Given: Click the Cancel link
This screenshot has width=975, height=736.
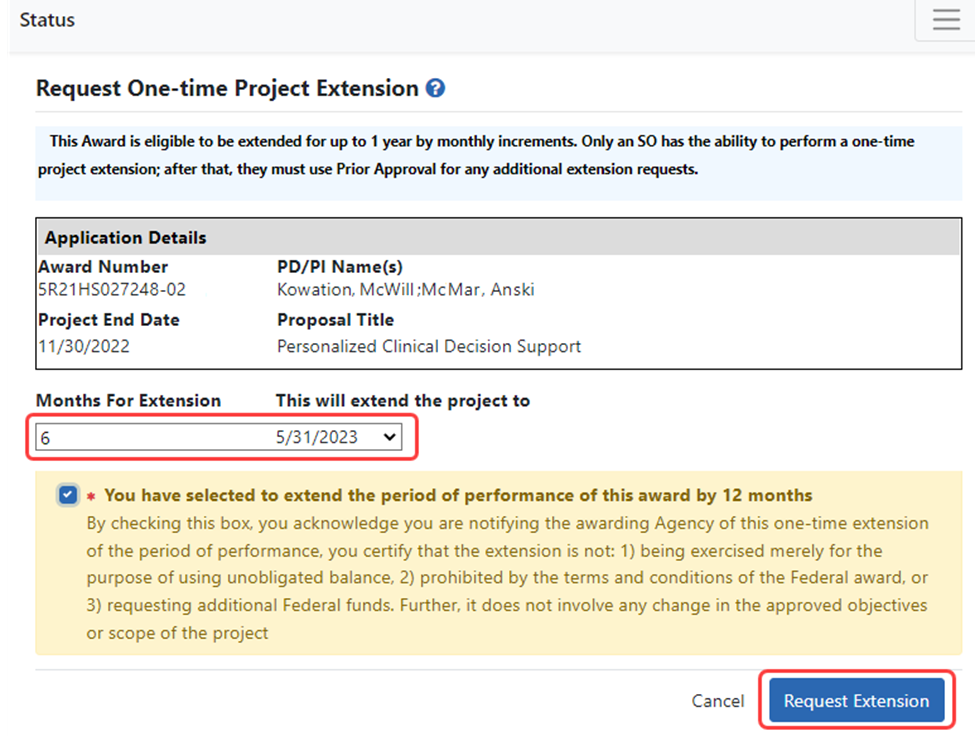Looking at the screenshot, I should tap(718, 701).
